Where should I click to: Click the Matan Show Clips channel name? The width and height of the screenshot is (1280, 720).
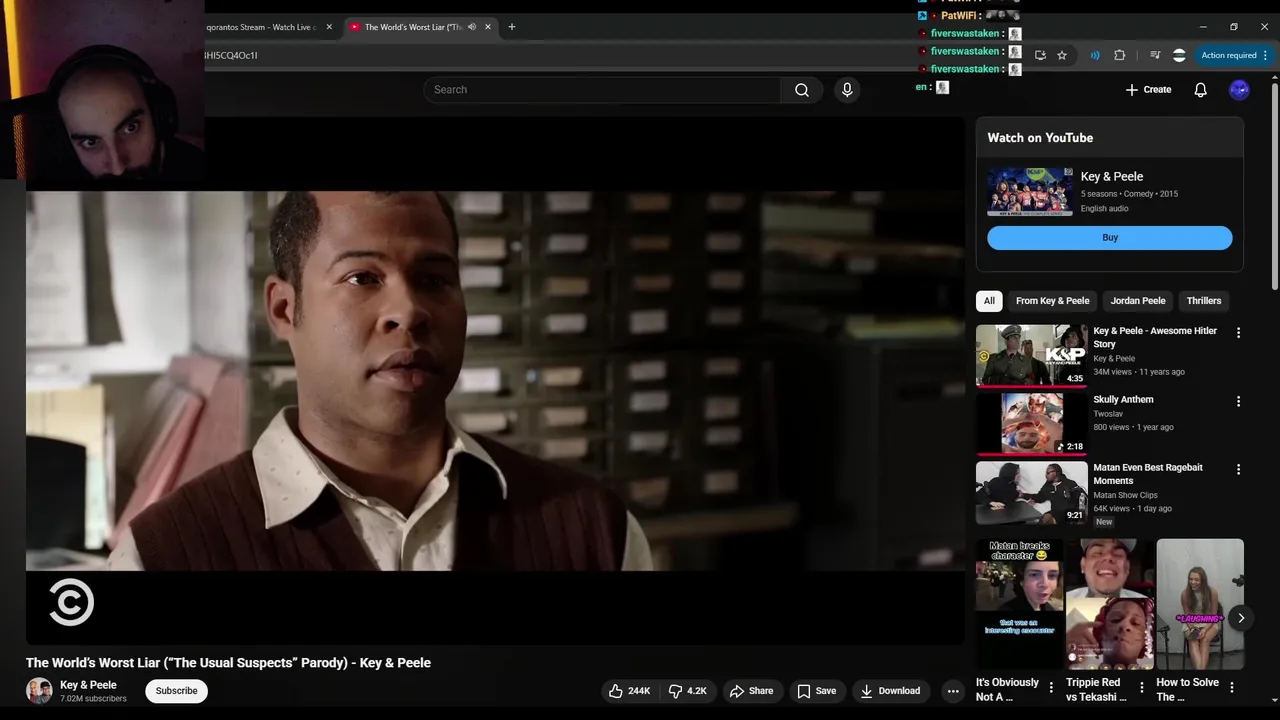1125,495
